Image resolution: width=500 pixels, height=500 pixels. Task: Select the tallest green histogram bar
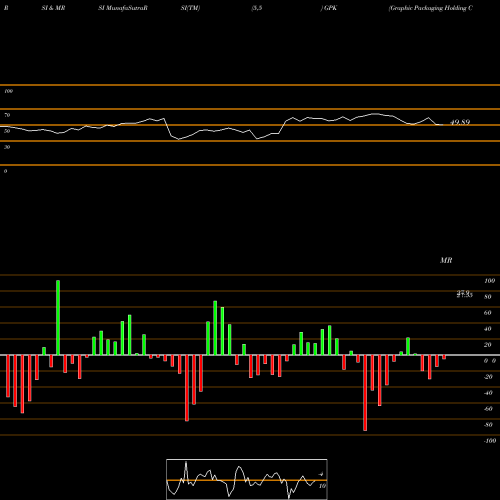point(58,318)
